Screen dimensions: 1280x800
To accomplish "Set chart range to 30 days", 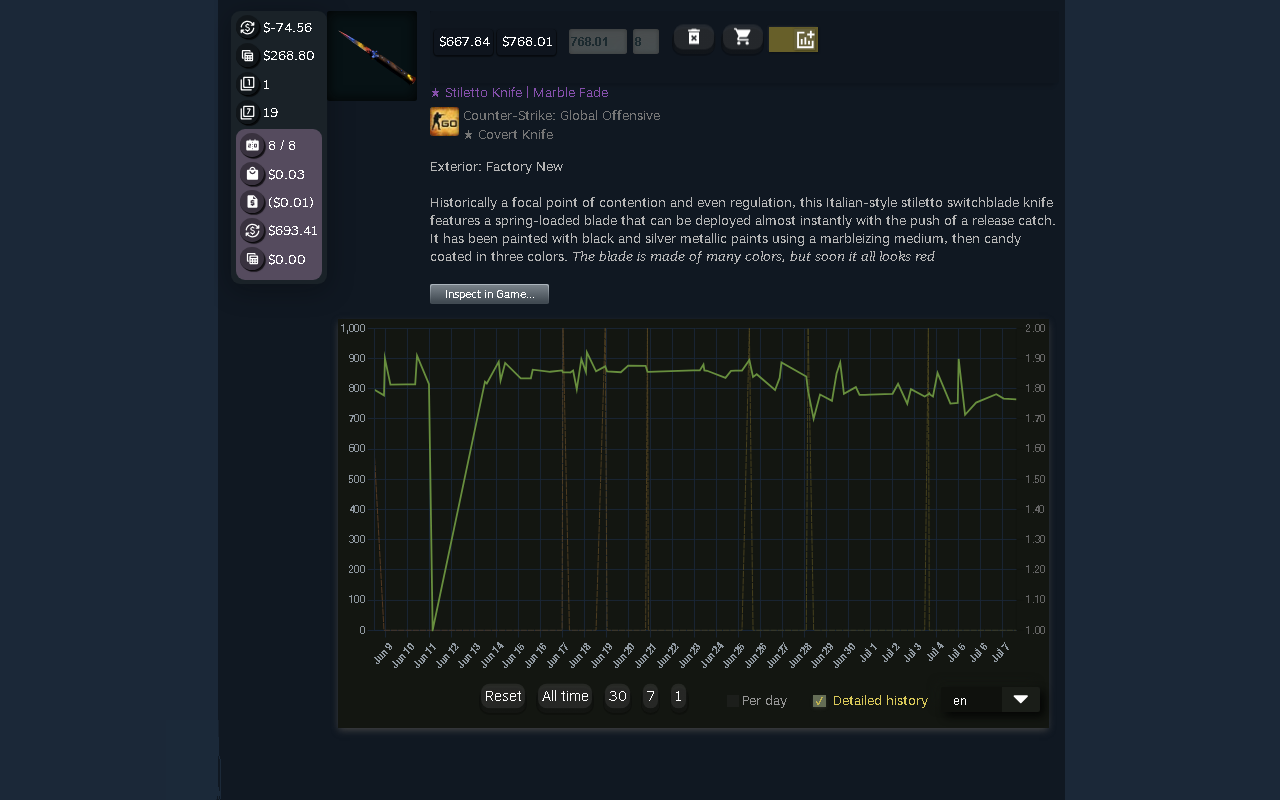I will click(617, 697).
